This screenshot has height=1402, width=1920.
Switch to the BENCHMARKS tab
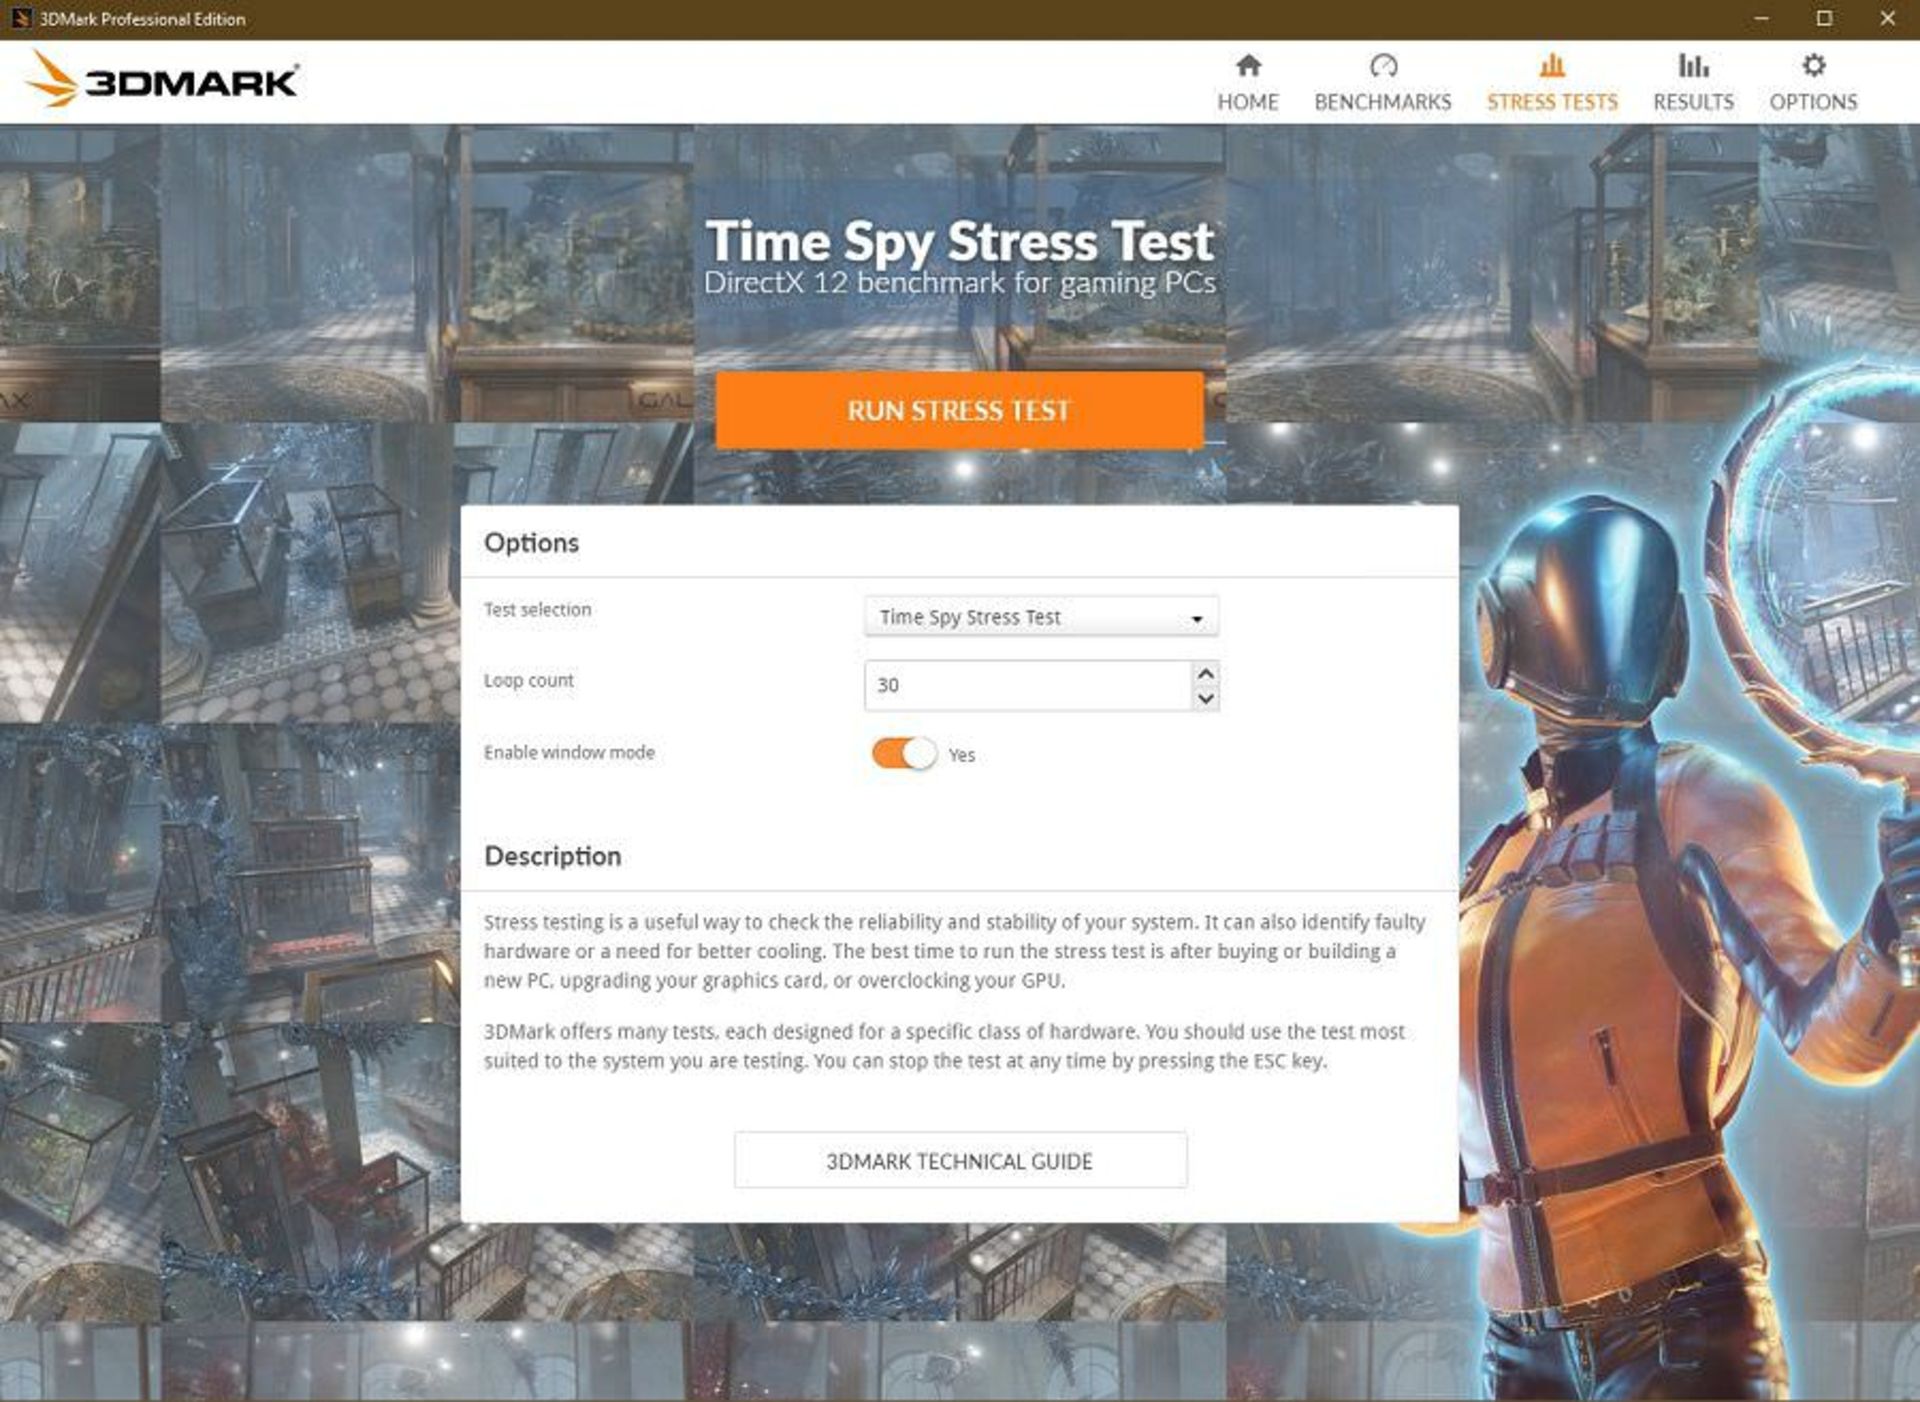click(1383, 83)
